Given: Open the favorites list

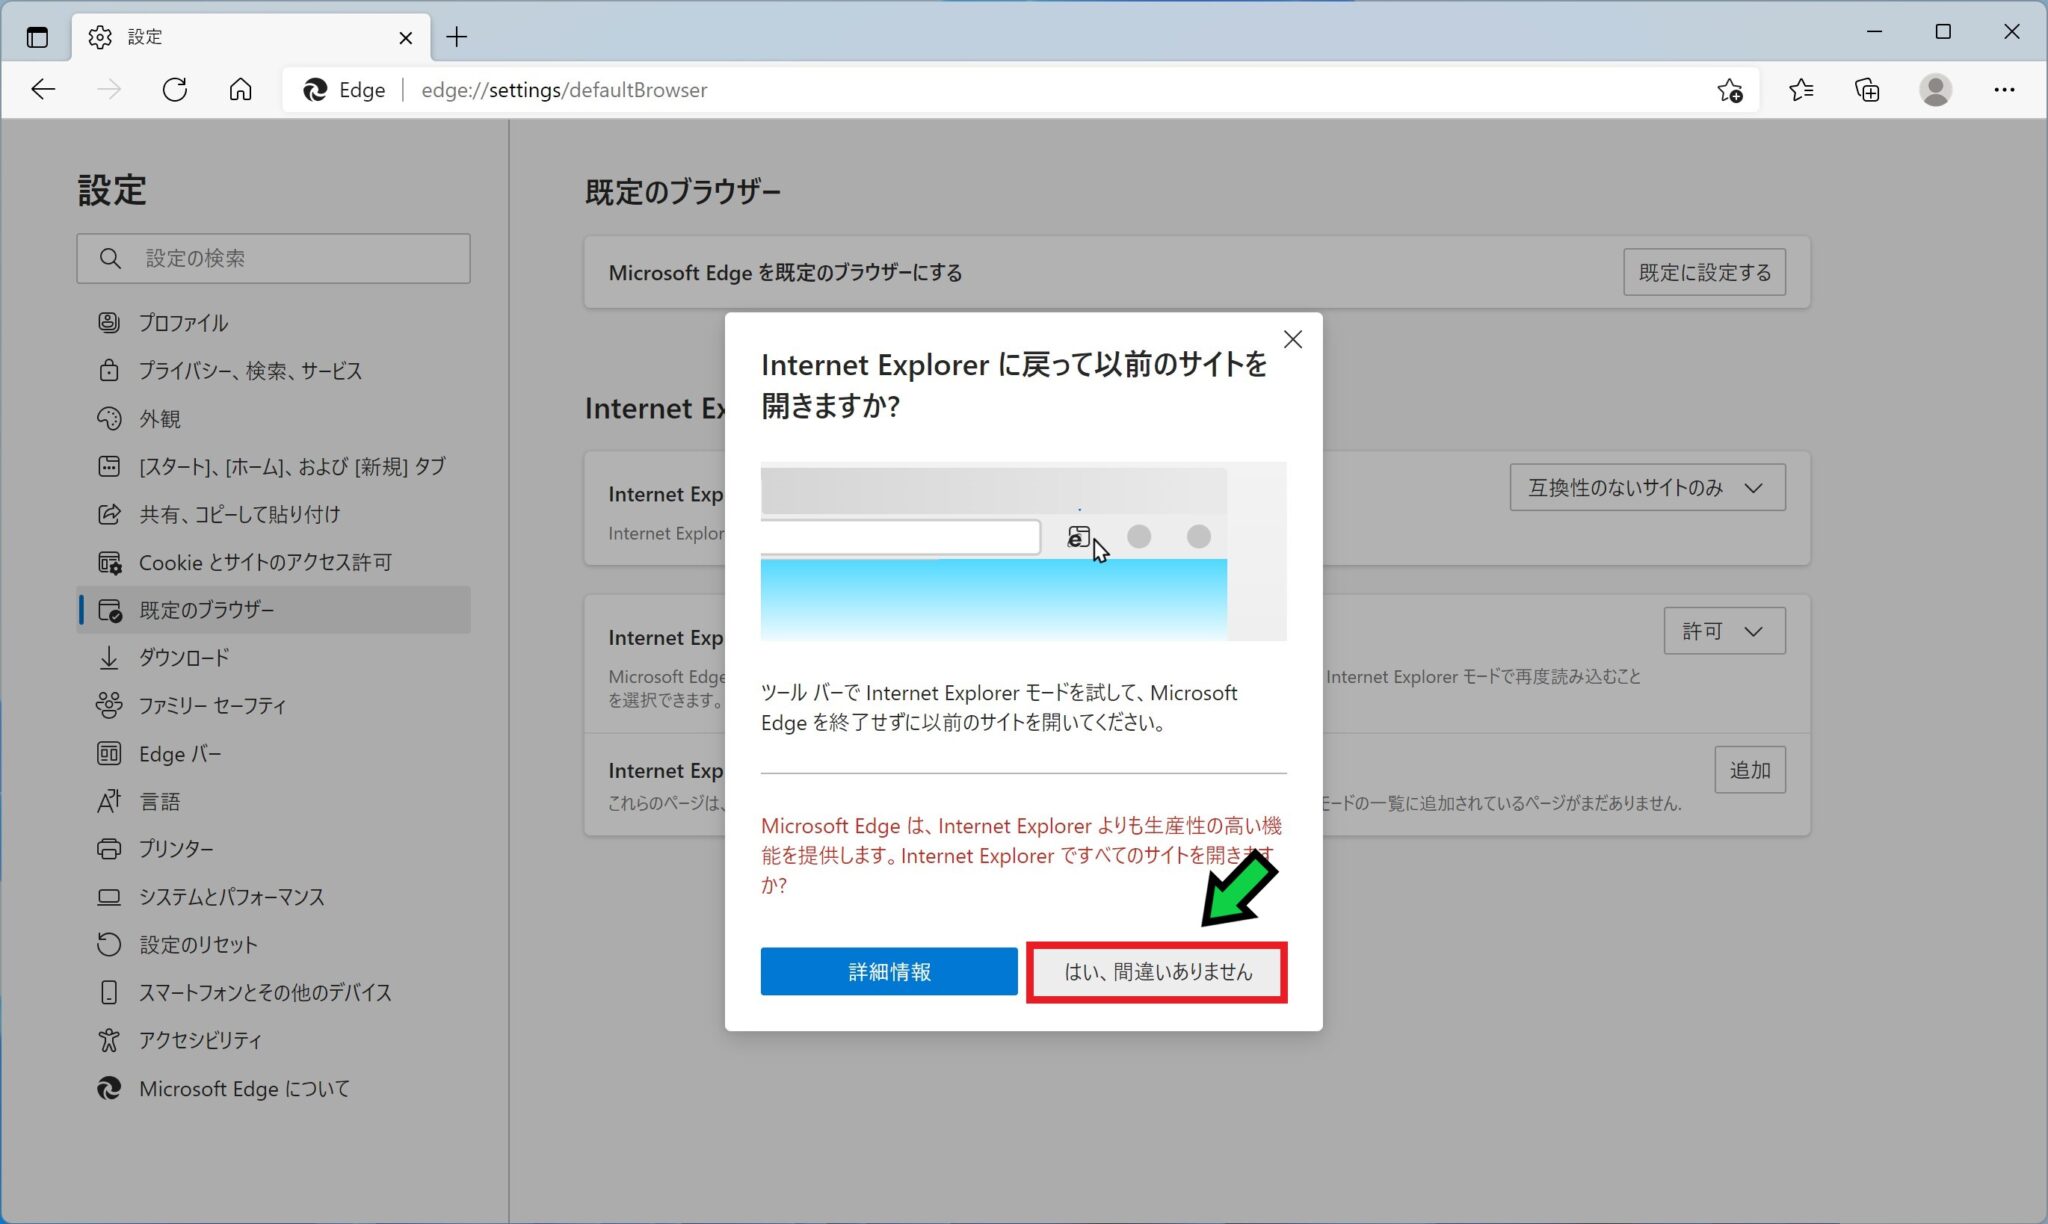Looking at the screenshot, I should (1802, 90).
